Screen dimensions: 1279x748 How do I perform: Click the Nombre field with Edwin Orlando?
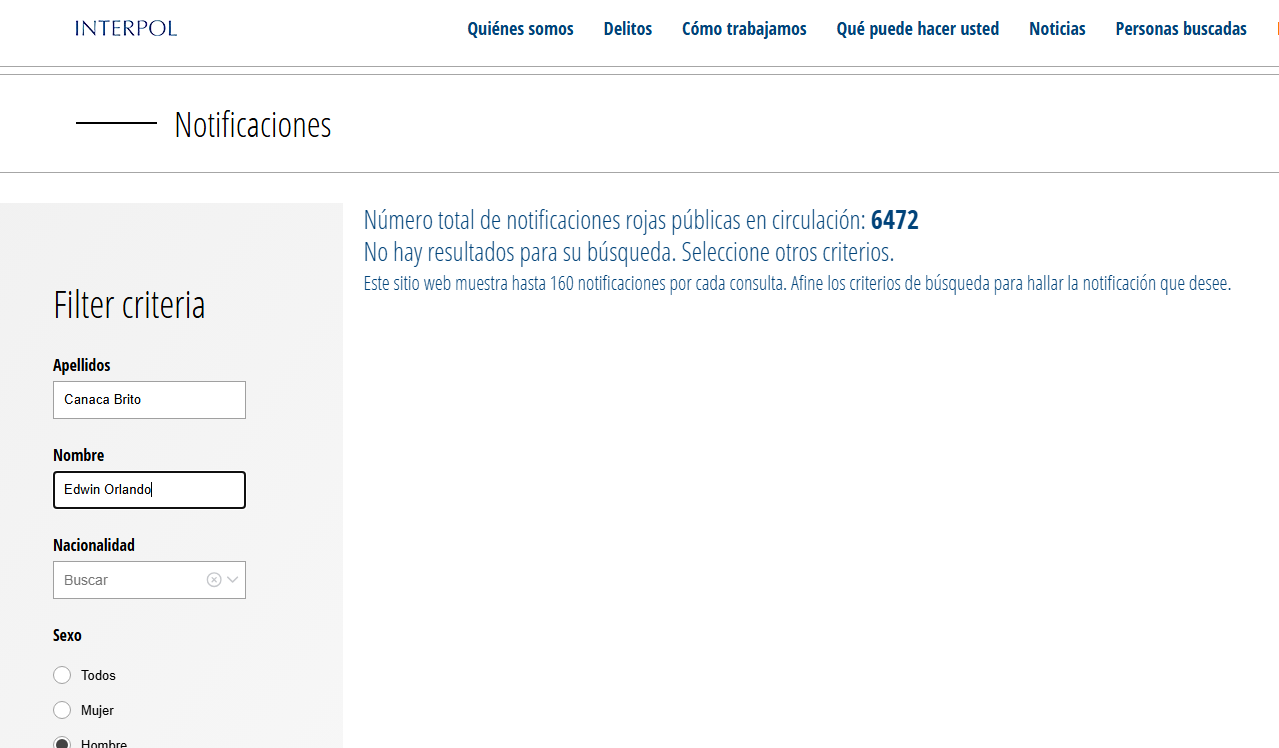point(149,490)
